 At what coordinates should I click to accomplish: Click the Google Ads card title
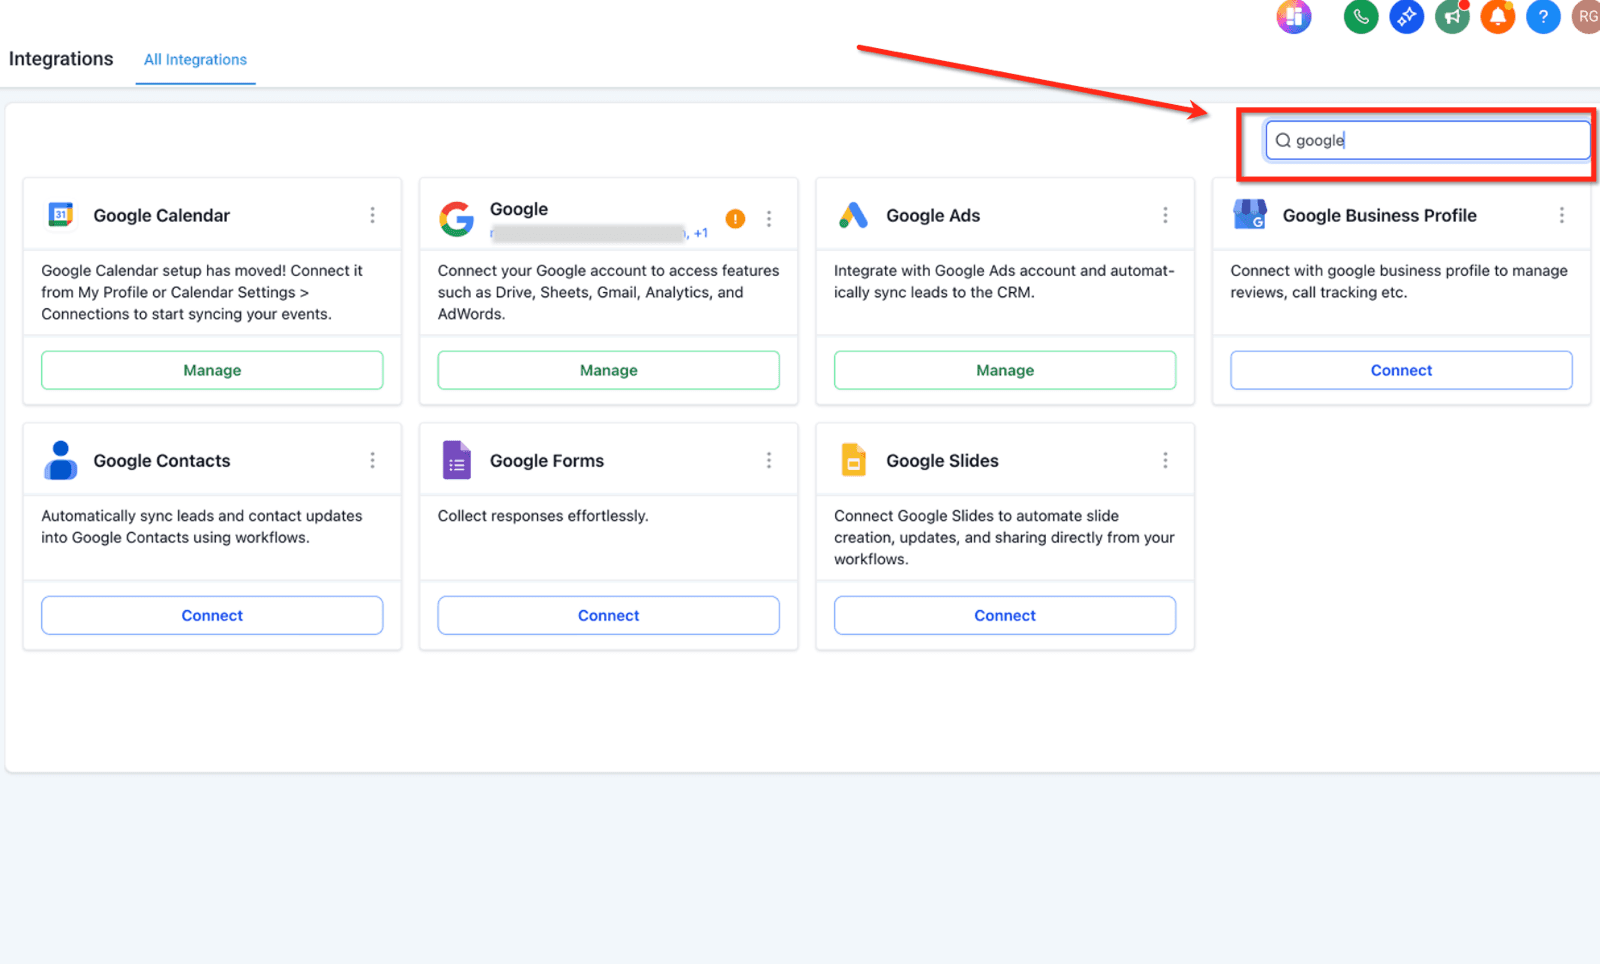933,215
